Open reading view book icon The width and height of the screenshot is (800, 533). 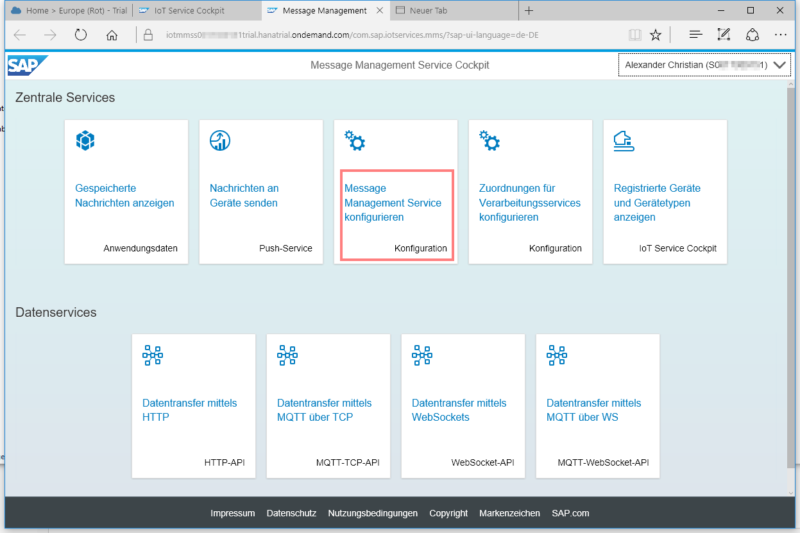pyautogui.click(x=635, y=35)
